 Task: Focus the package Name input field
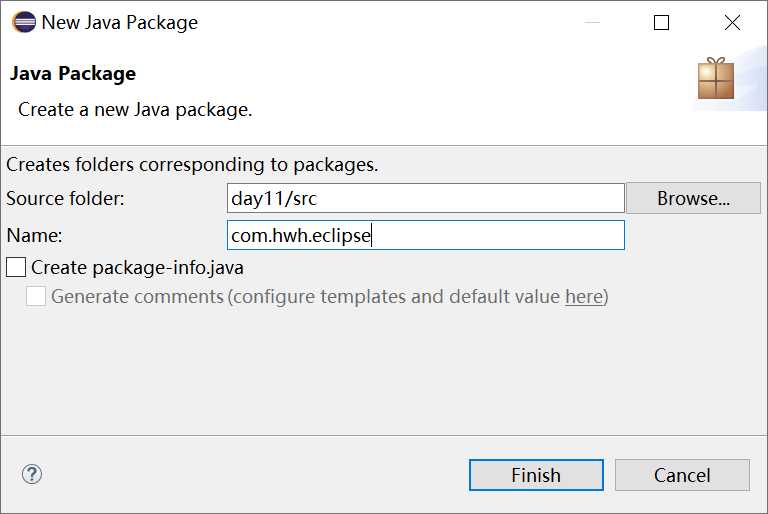click(426, 235)
